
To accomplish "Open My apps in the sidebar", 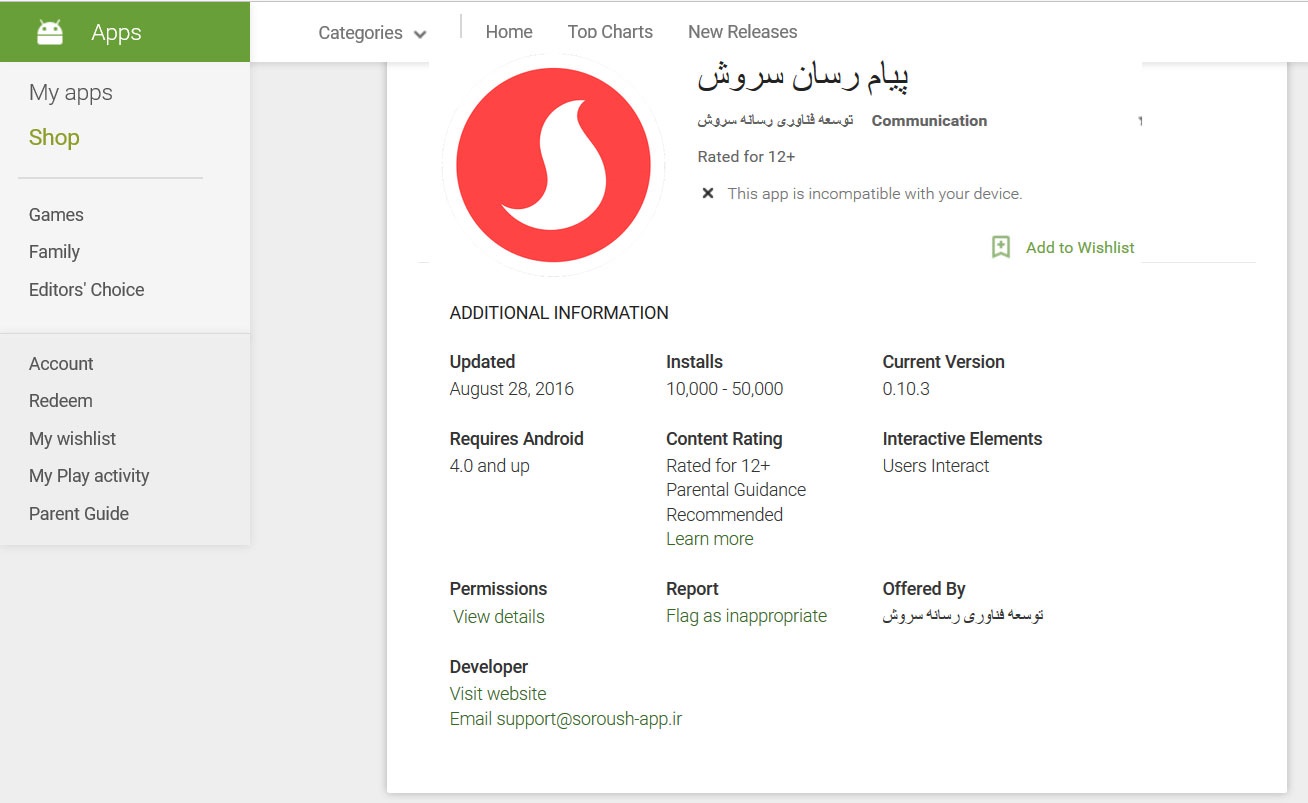I will point(71,93).
